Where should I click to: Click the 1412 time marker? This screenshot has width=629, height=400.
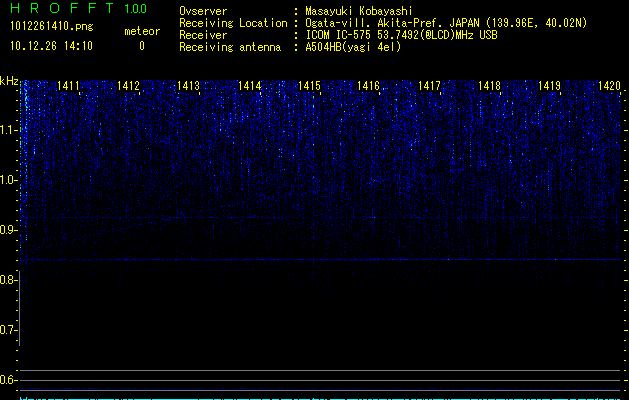pyautogui.click(x=128, y=85)
